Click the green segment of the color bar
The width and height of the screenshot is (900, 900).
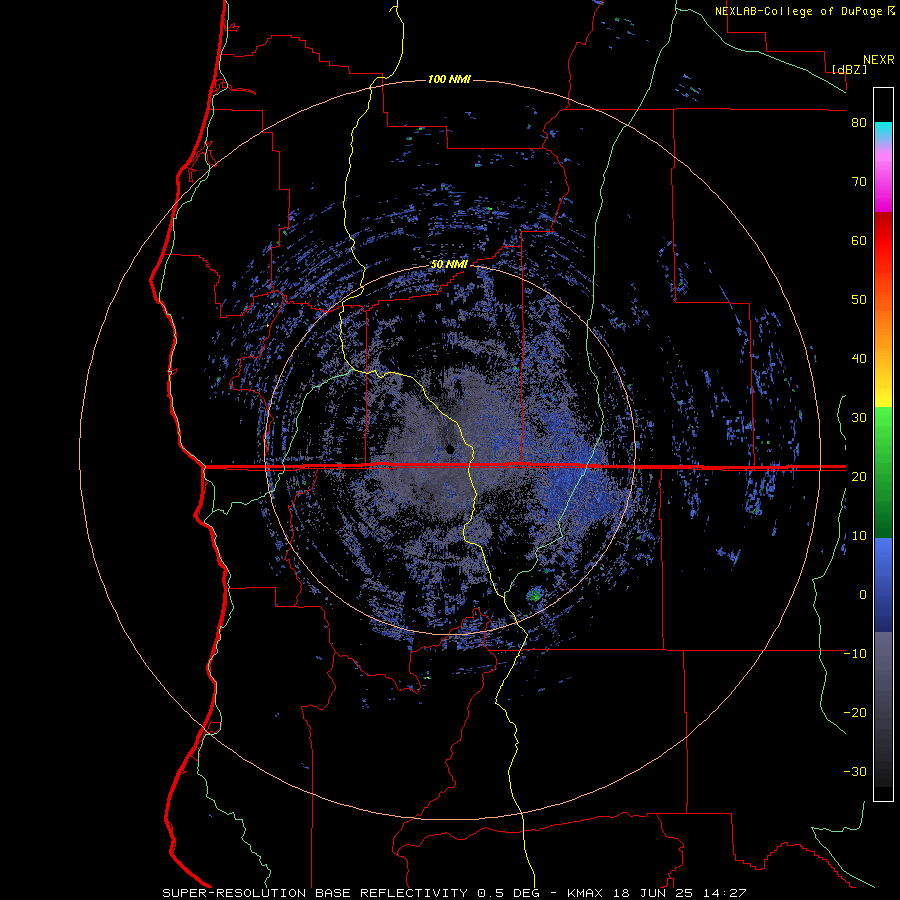click(883, 472)
